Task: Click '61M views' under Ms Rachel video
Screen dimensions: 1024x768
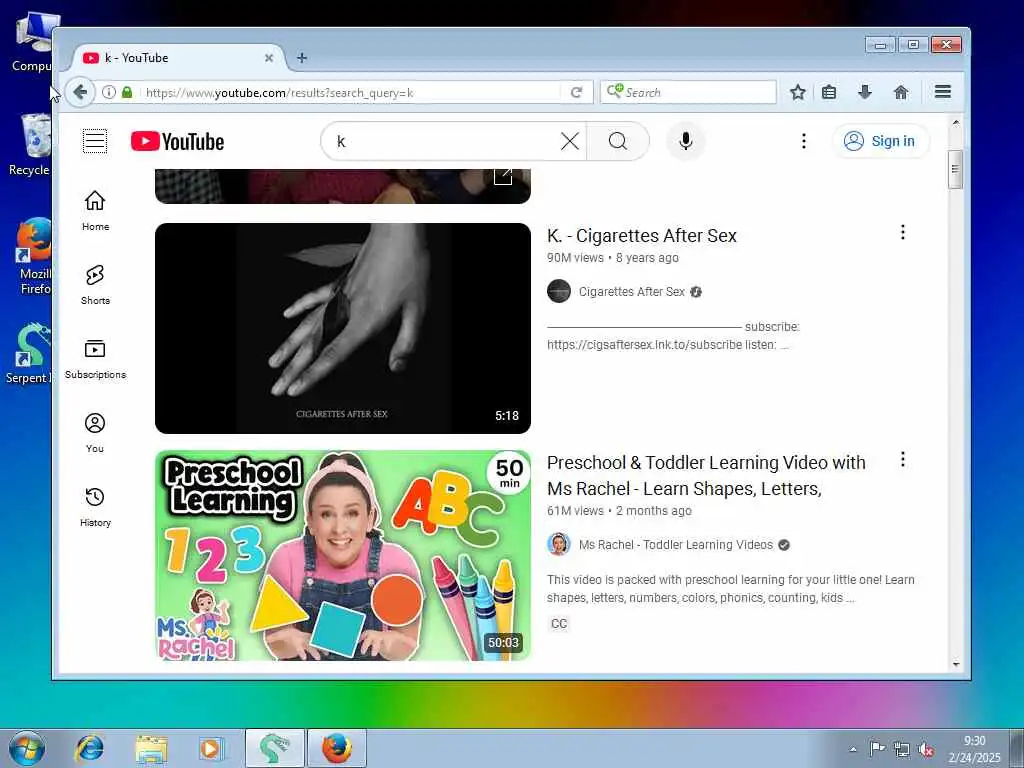Action: coord(575,511)
